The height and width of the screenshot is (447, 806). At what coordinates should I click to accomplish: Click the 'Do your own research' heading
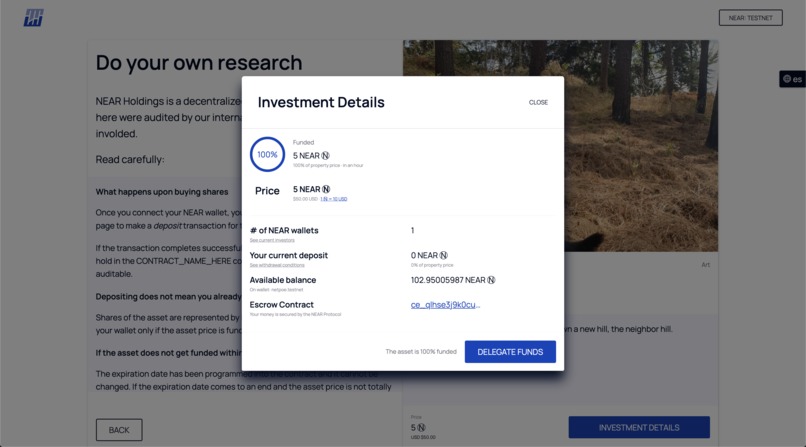click(x=199, y=63)
